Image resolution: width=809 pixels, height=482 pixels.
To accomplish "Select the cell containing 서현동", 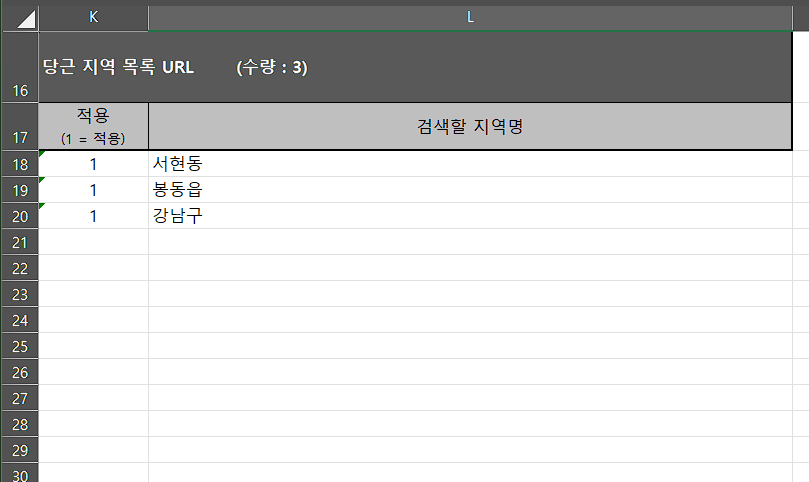I will coord(470,164).
